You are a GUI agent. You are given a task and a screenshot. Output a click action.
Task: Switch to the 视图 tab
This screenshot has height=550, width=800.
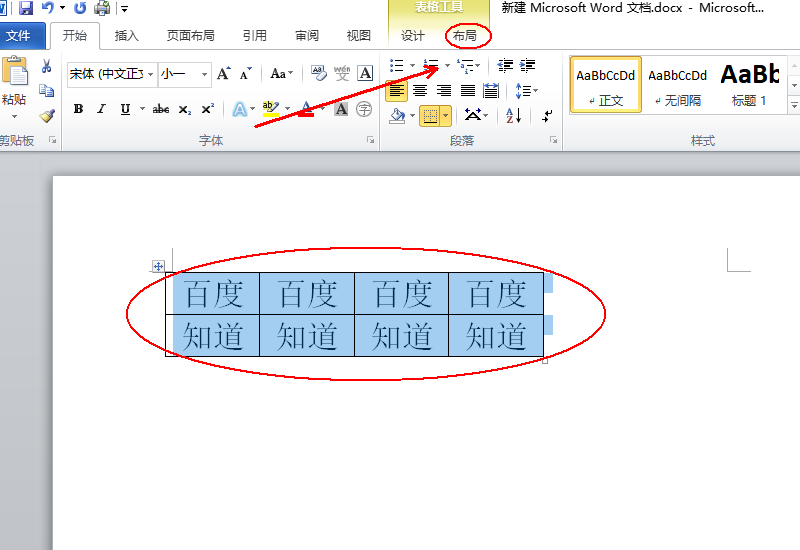[358, 36]
